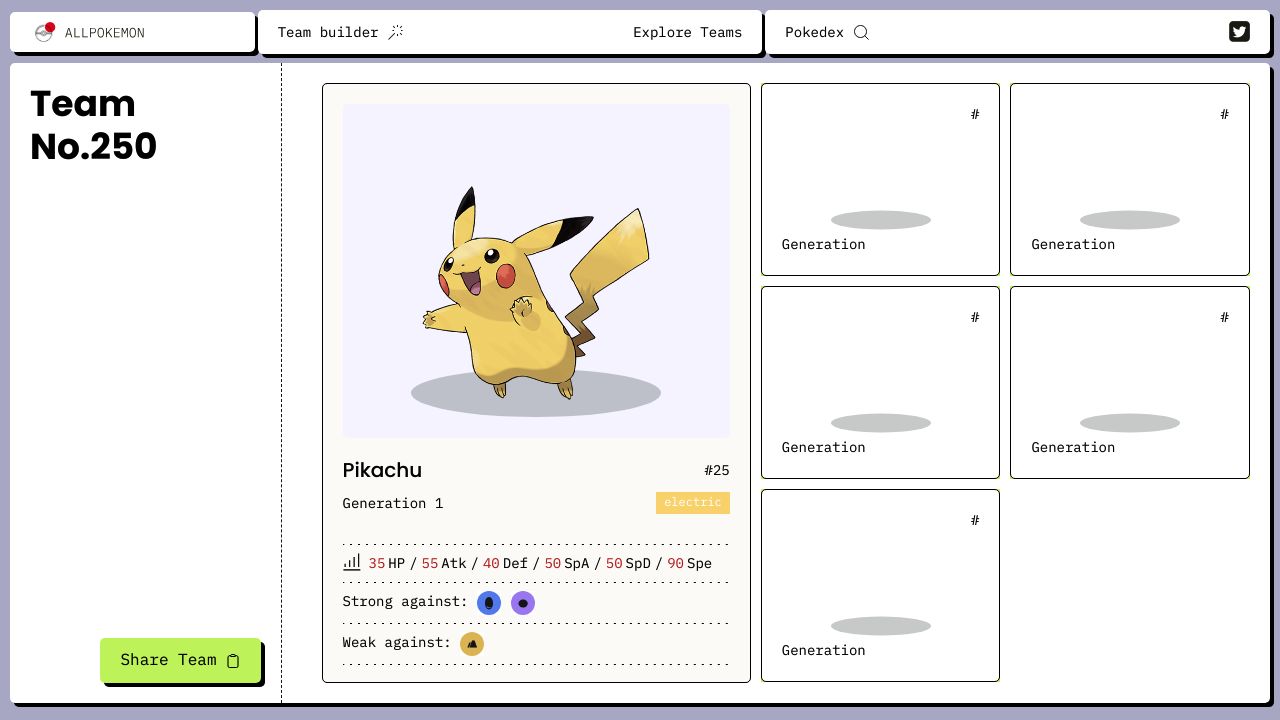
Task: Click the stats bar chart icon
Action: (352, 563)
